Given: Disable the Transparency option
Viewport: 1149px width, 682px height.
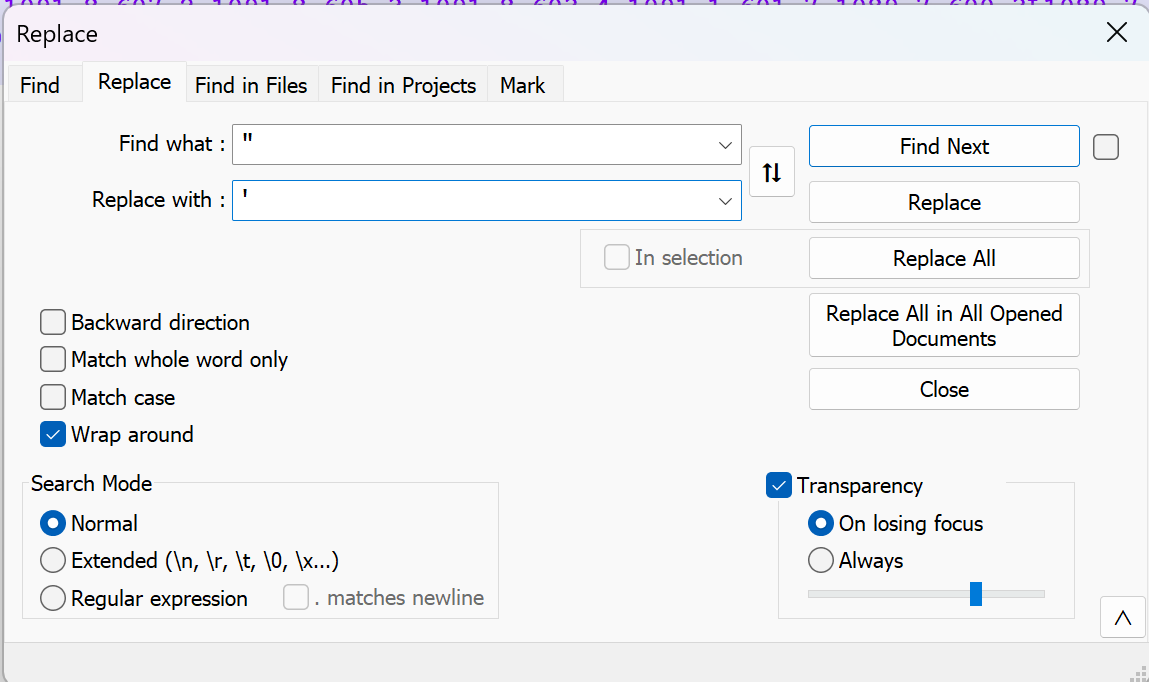Looking at the screenshot, I should pyautogui.click(x=779, y=485).
